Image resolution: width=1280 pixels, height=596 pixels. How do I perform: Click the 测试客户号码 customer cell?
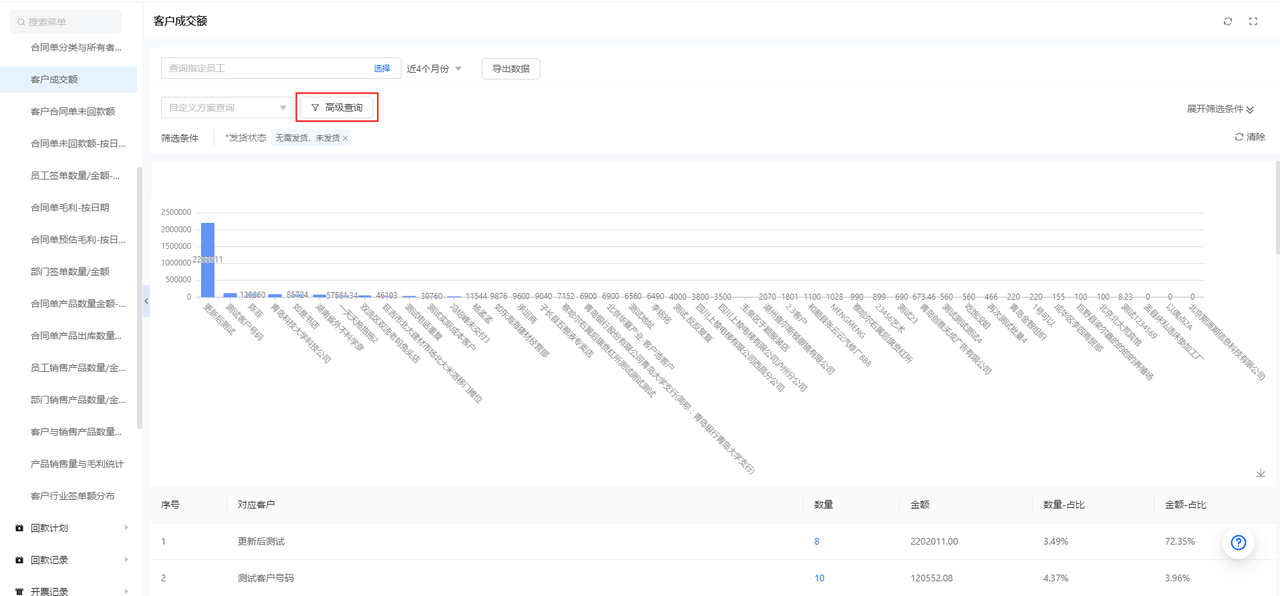coord(266,578)
